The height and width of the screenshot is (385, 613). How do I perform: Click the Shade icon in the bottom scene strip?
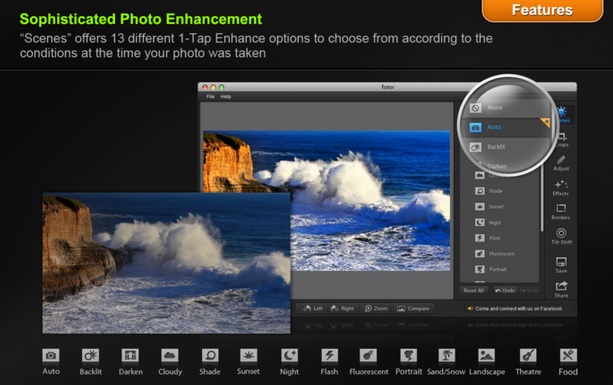tap(210, 355)
